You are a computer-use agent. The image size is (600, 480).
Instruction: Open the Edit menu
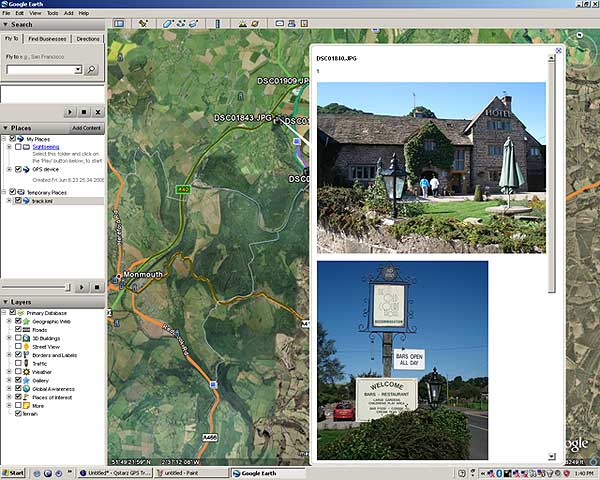[x=20, y=13]
